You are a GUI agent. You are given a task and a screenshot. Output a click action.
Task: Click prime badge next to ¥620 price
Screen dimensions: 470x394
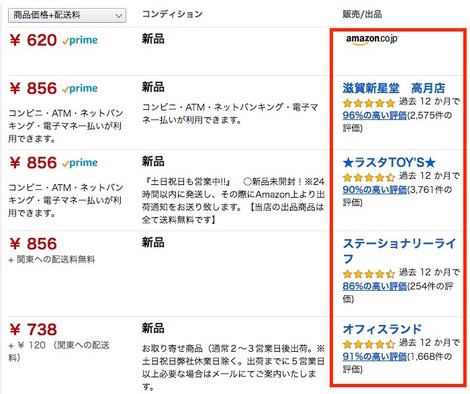tap(80, 40)
